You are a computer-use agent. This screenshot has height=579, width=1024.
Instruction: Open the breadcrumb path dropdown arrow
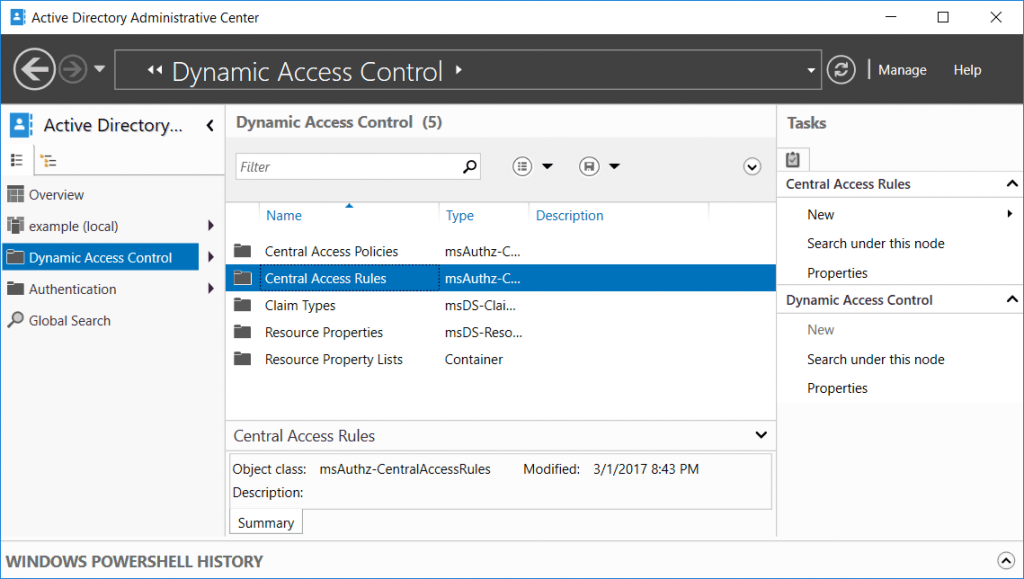(x=810, y=69)
